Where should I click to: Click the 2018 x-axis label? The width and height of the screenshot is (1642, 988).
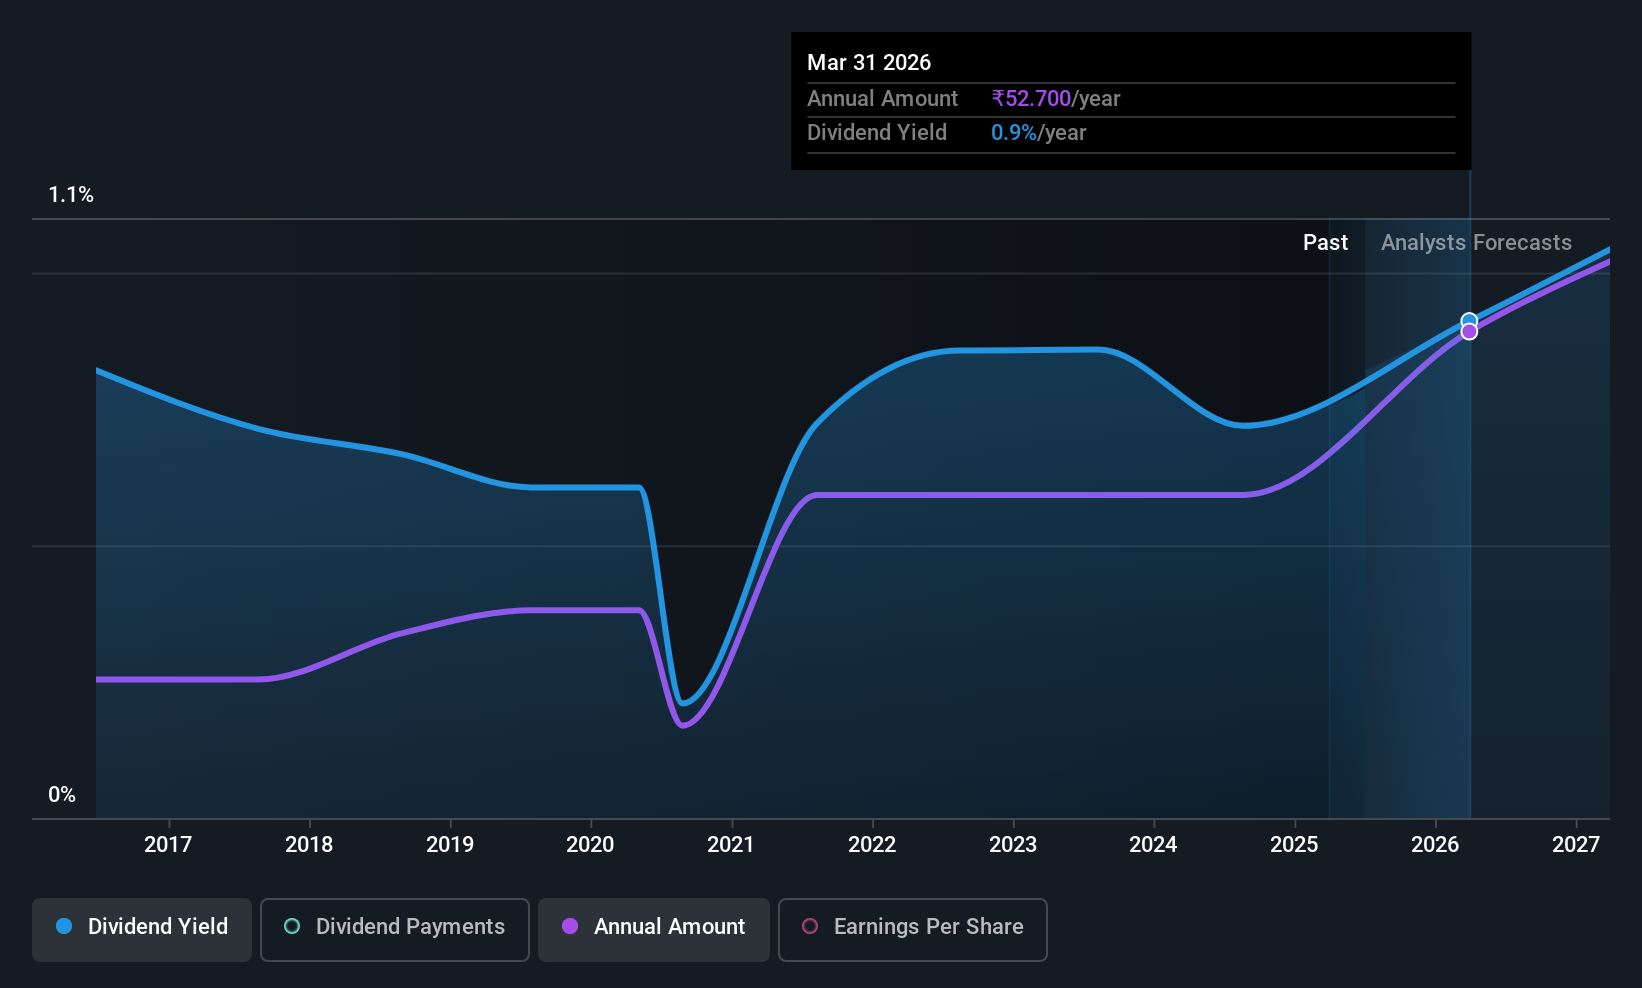[x=309, y=845]
